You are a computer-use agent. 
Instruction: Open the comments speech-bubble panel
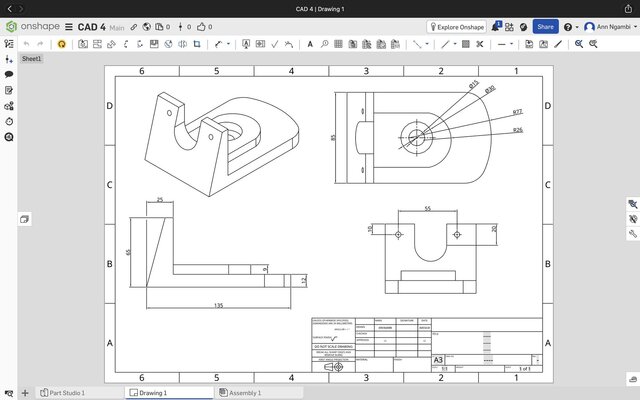click(x=9, y=74)
